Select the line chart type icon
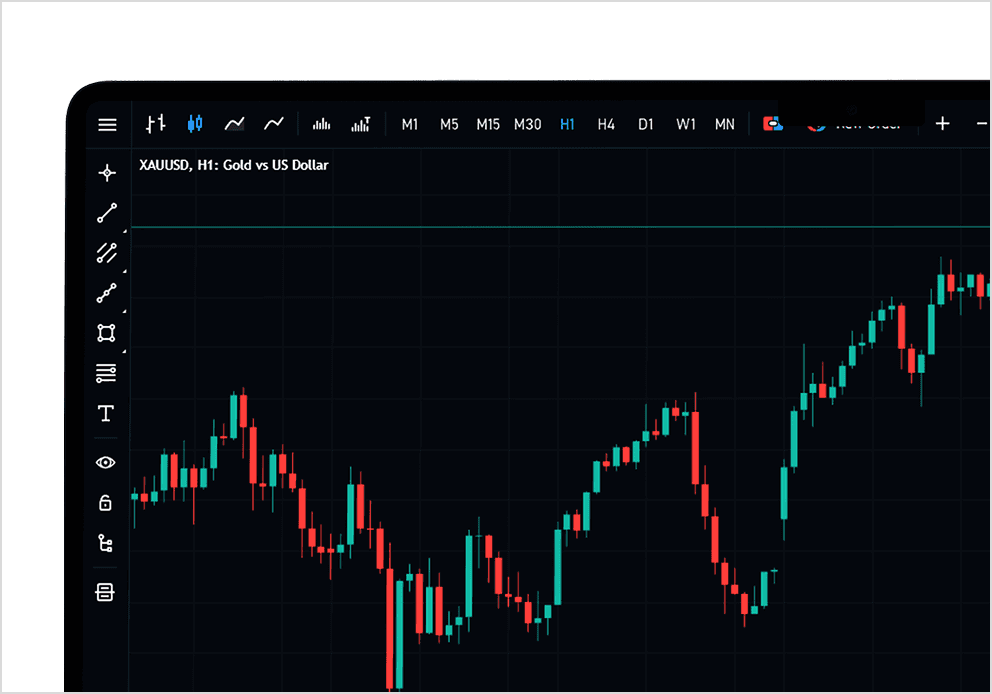The width and height of the screenshot is (992, 694). [x=274, y=123]
